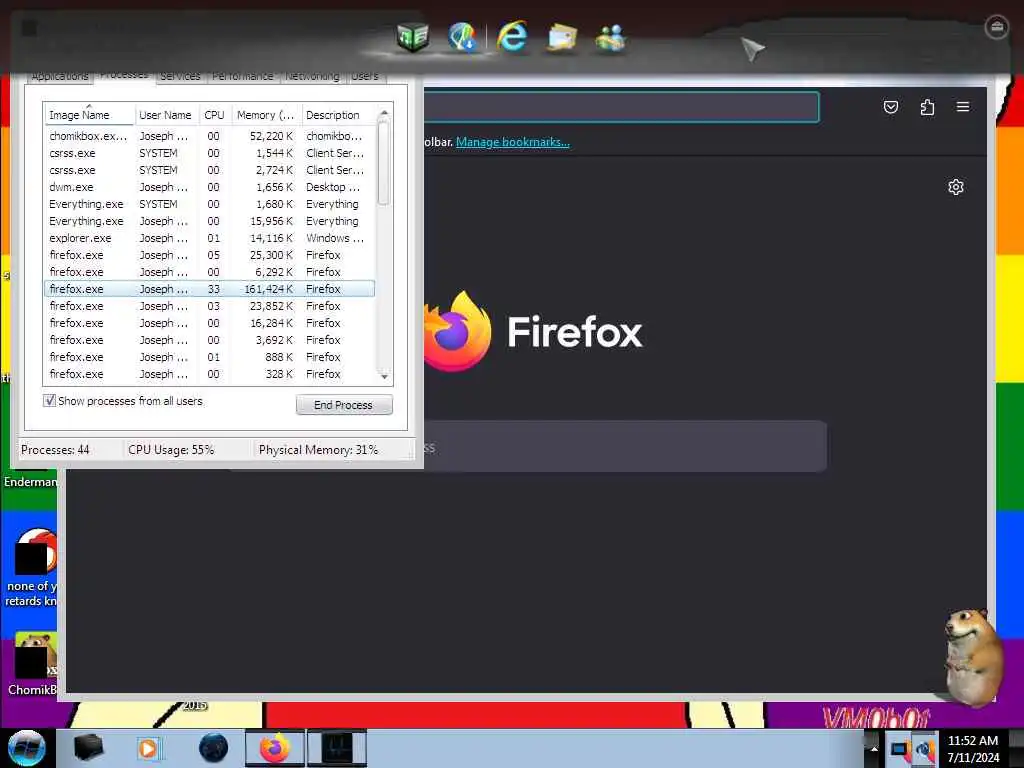The width and height of the screenshot is (1024, 768).
Task: Click the network tray icon
Action: [x=925, y=749]
